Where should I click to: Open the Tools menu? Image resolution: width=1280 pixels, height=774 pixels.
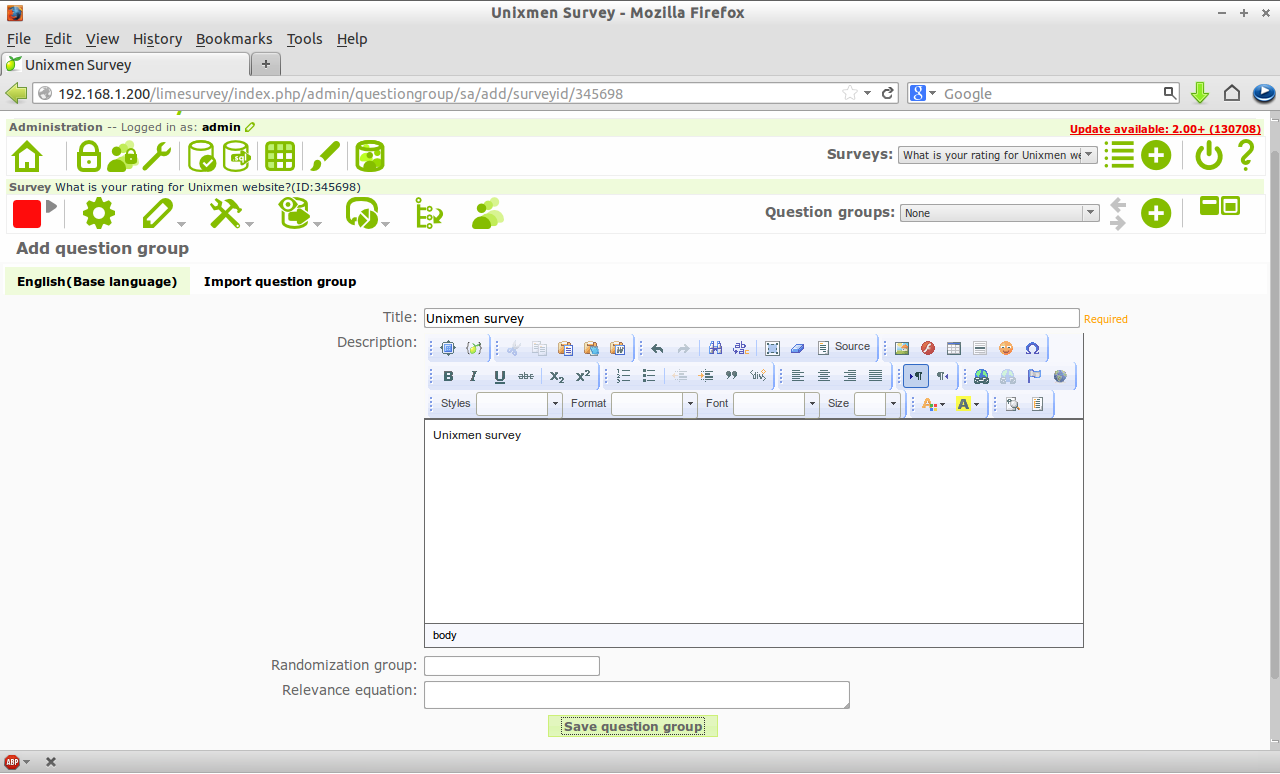(304, 39)
